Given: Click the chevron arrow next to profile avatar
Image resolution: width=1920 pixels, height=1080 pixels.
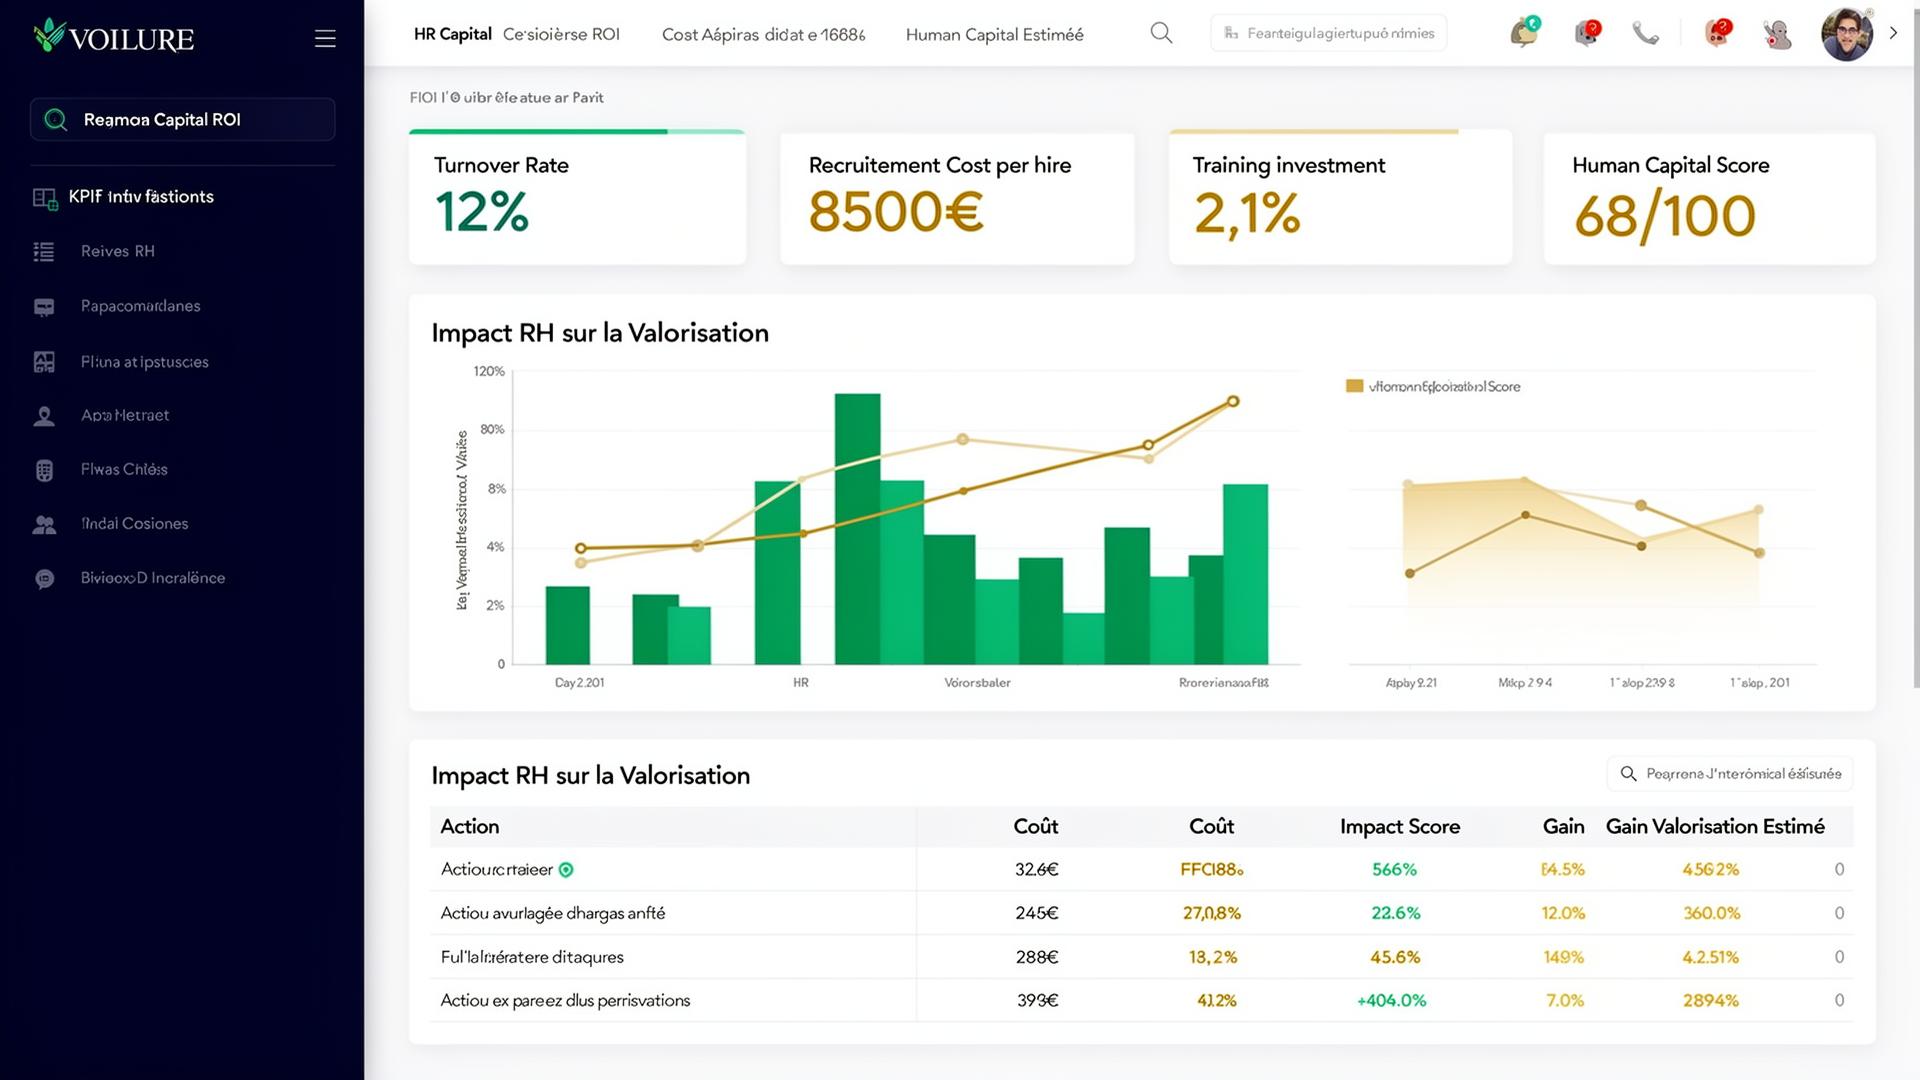Looking at the screenshot, I should [x=1893, y=32].
